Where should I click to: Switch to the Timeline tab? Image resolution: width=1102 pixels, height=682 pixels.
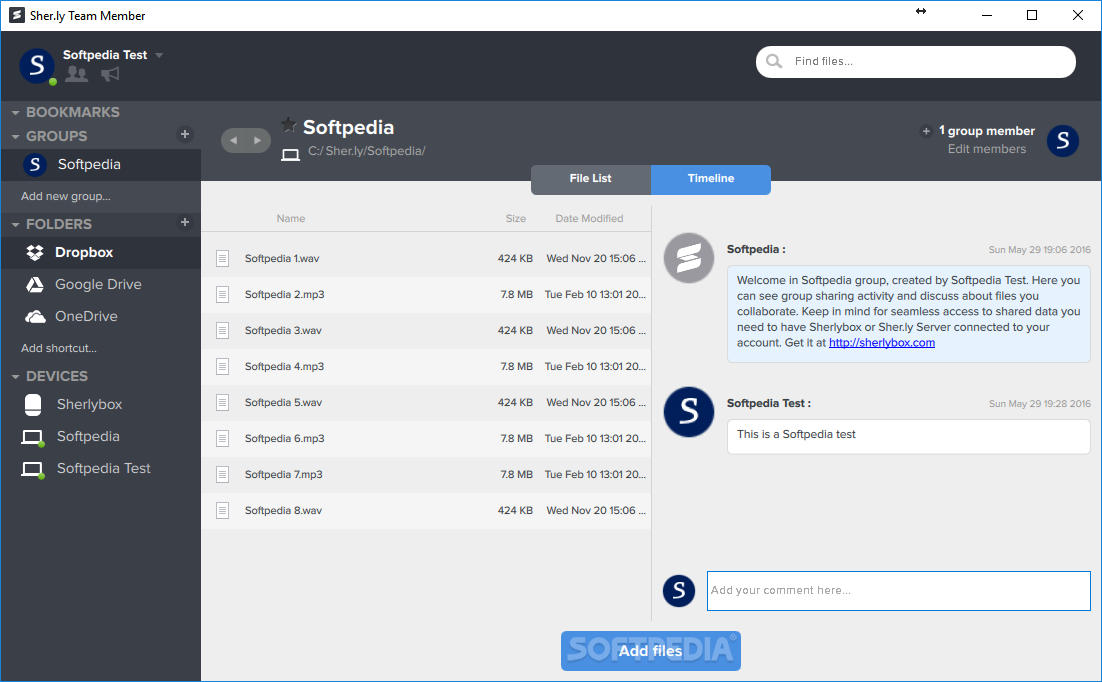711,179
